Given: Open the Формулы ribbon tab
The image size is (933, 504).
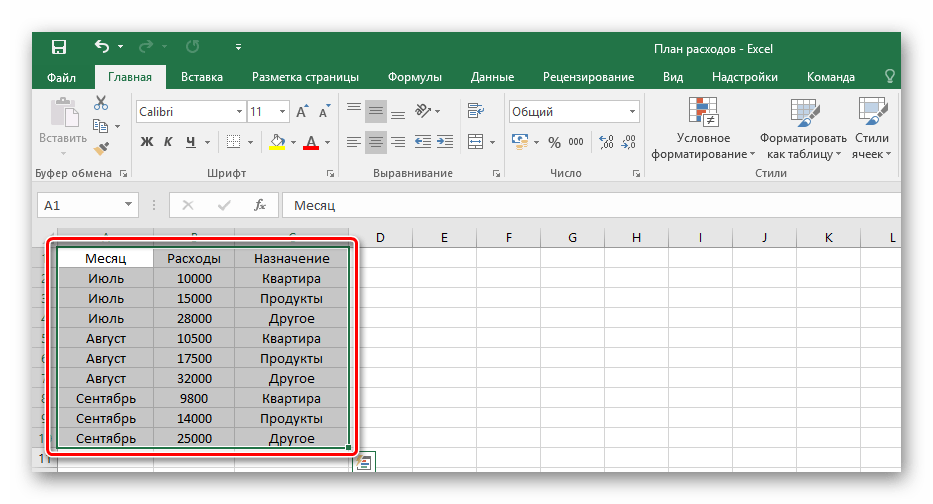Looking at the screenshot, I should pyautogui.click(x=416, y=77).
